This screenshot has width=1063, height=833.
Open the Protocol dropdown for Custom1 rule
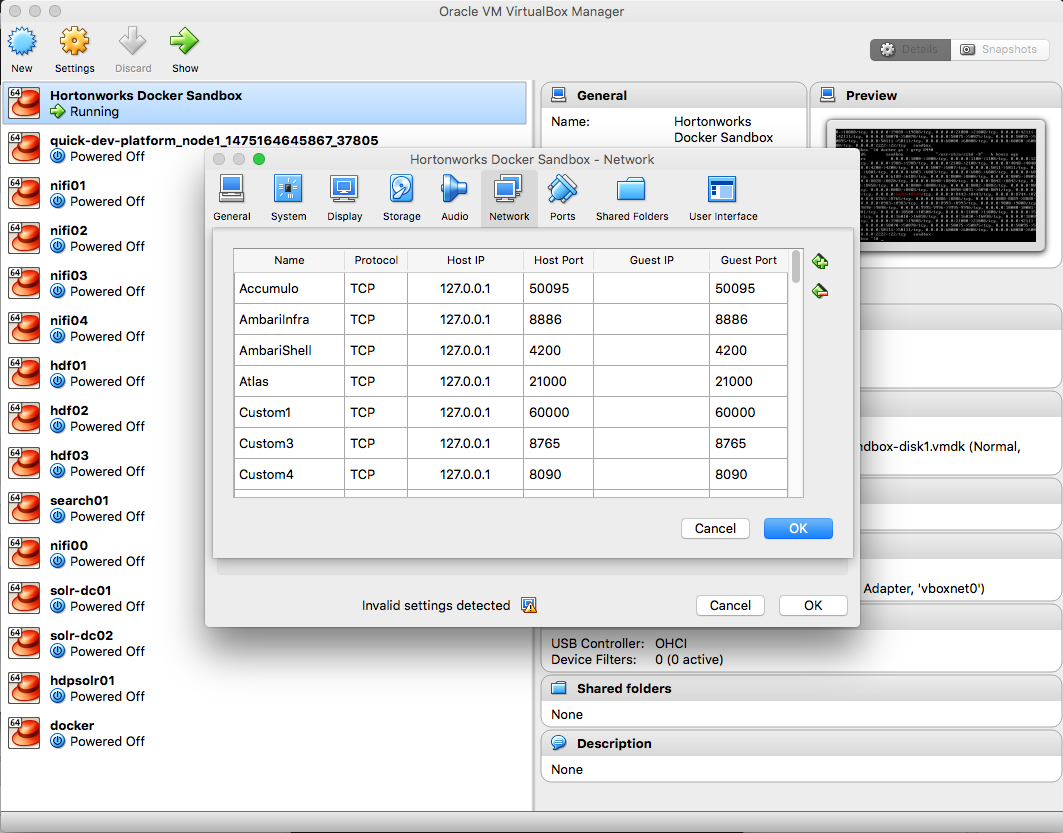pos(376,412)
